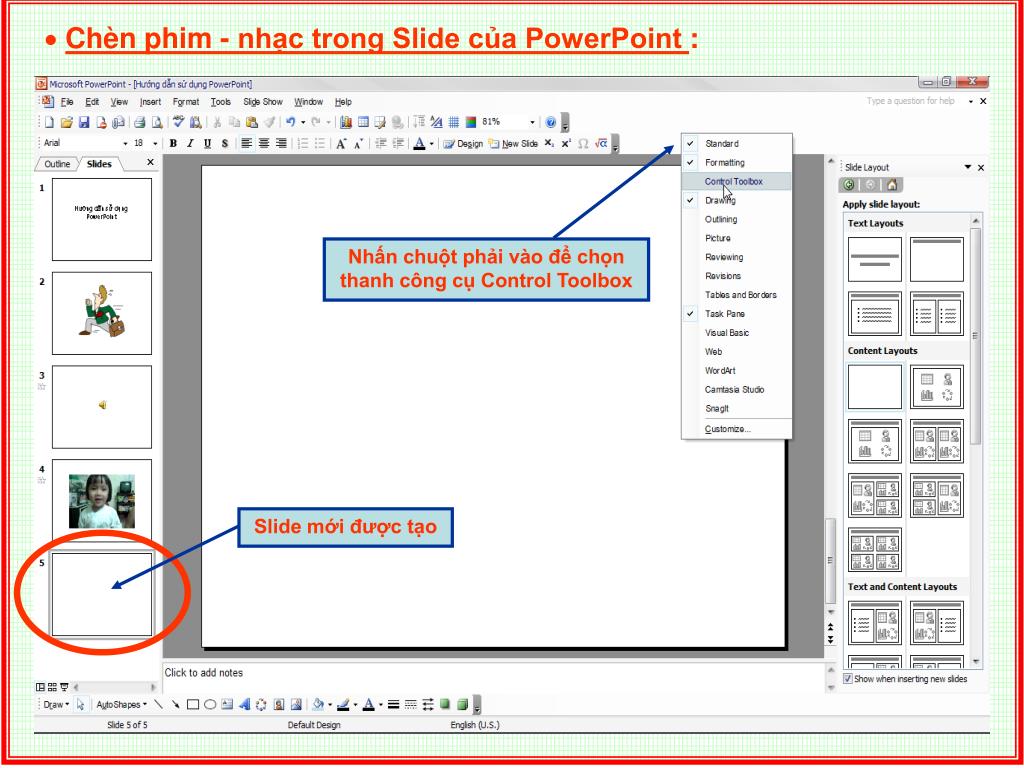Select the Arrow tool in Drawing toolbar
Screen dimensions: 1024x768
click(x=175, y=705)
